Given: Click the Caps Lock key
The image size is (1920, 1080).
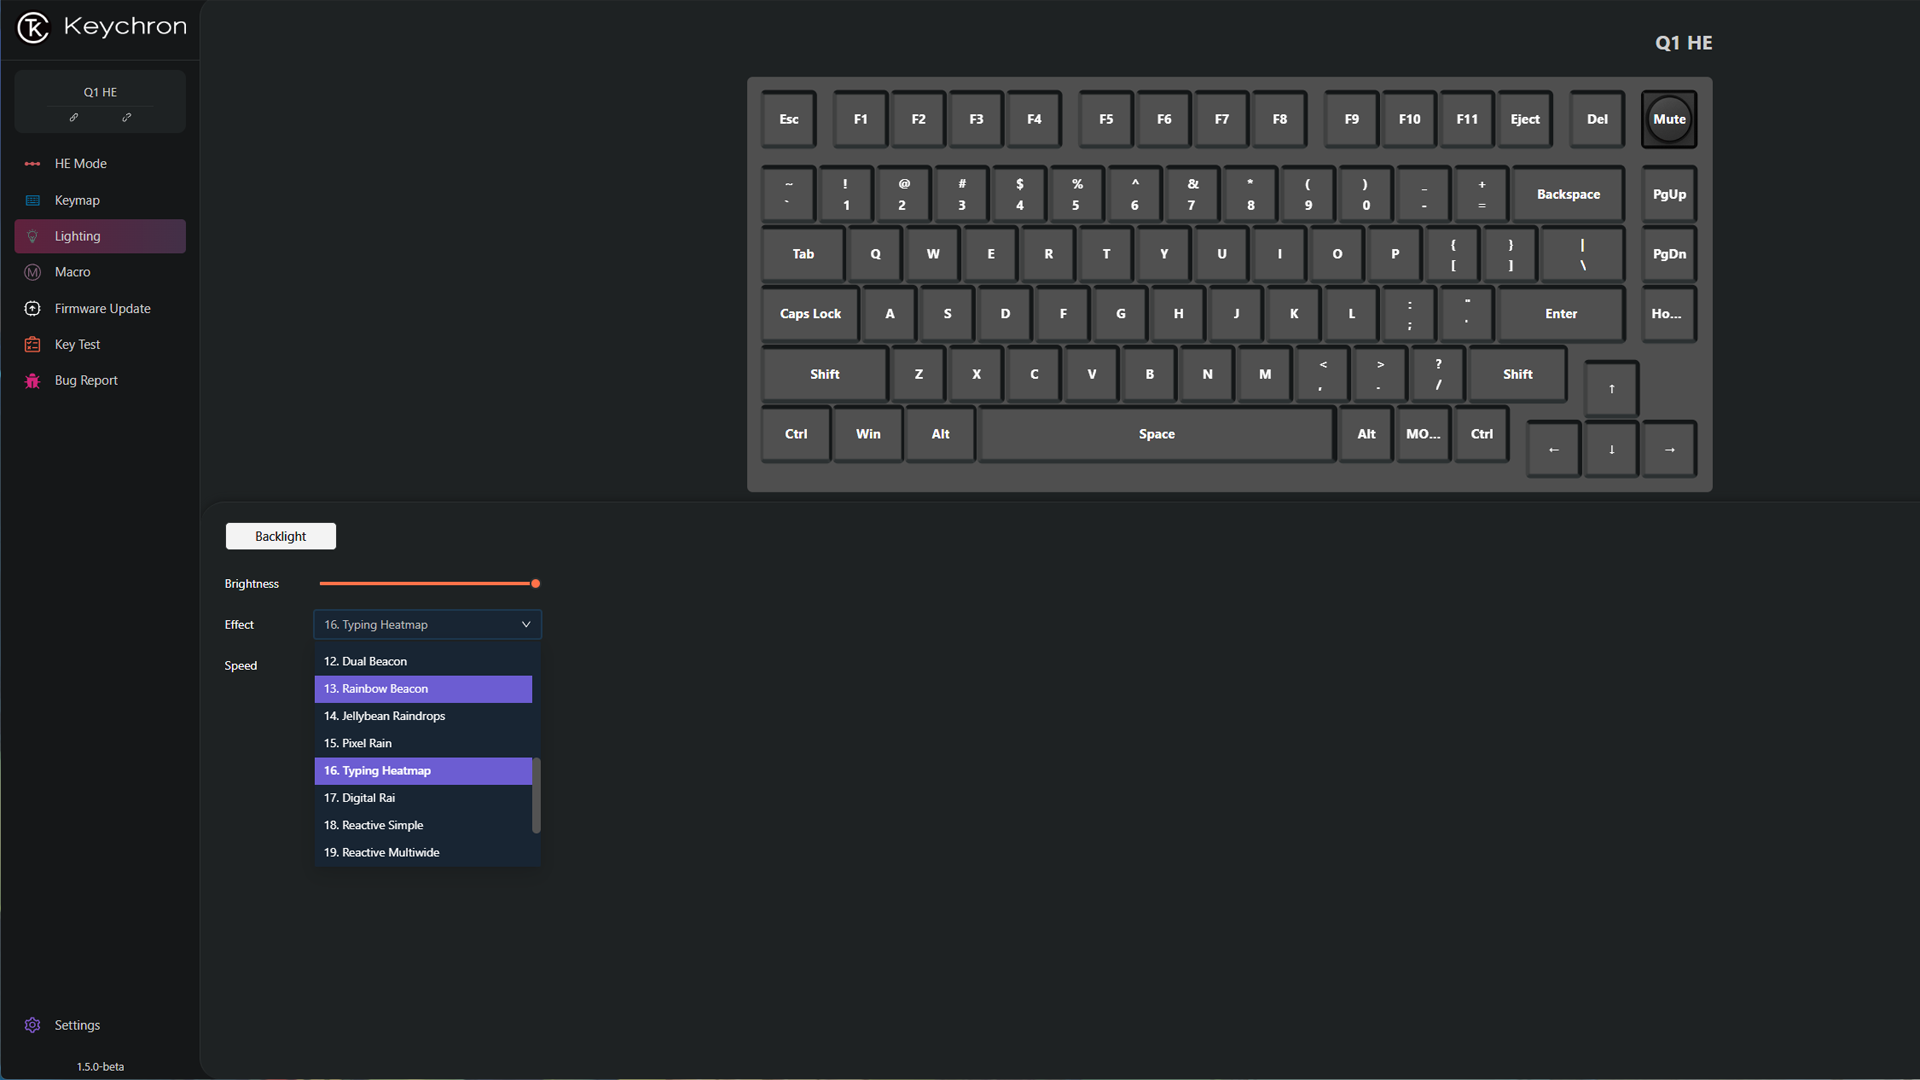Looking at the screenshot, I should click(810, 314).
